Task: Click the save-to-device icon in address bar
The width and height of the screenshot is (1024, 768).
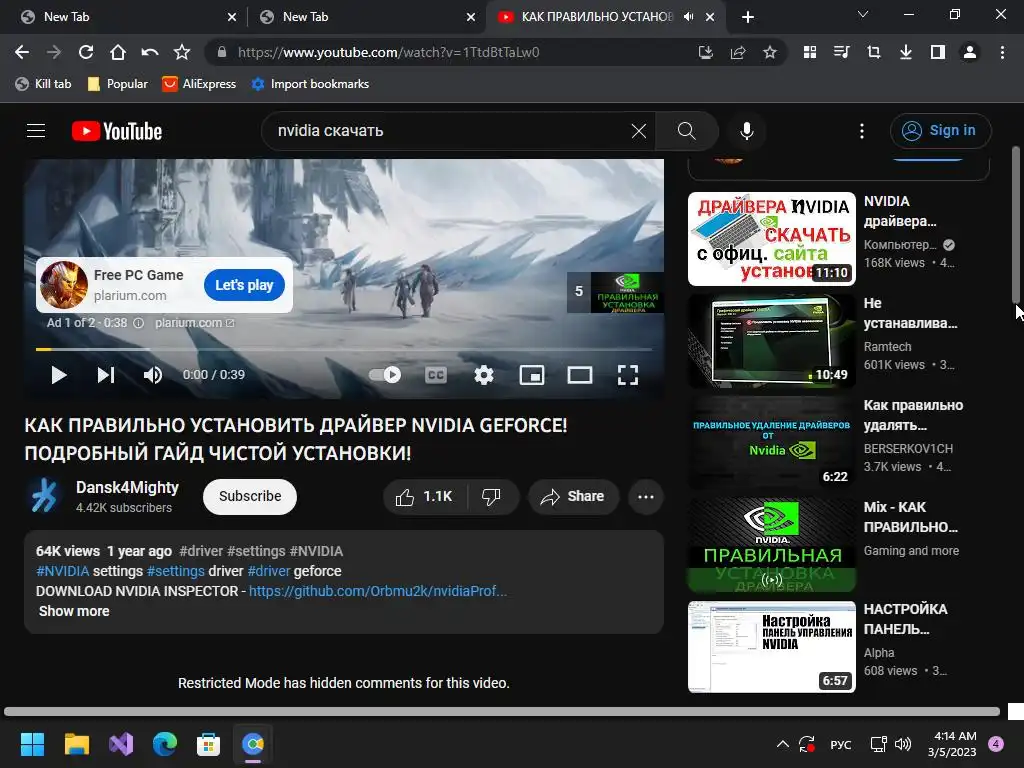Action: 705,52
